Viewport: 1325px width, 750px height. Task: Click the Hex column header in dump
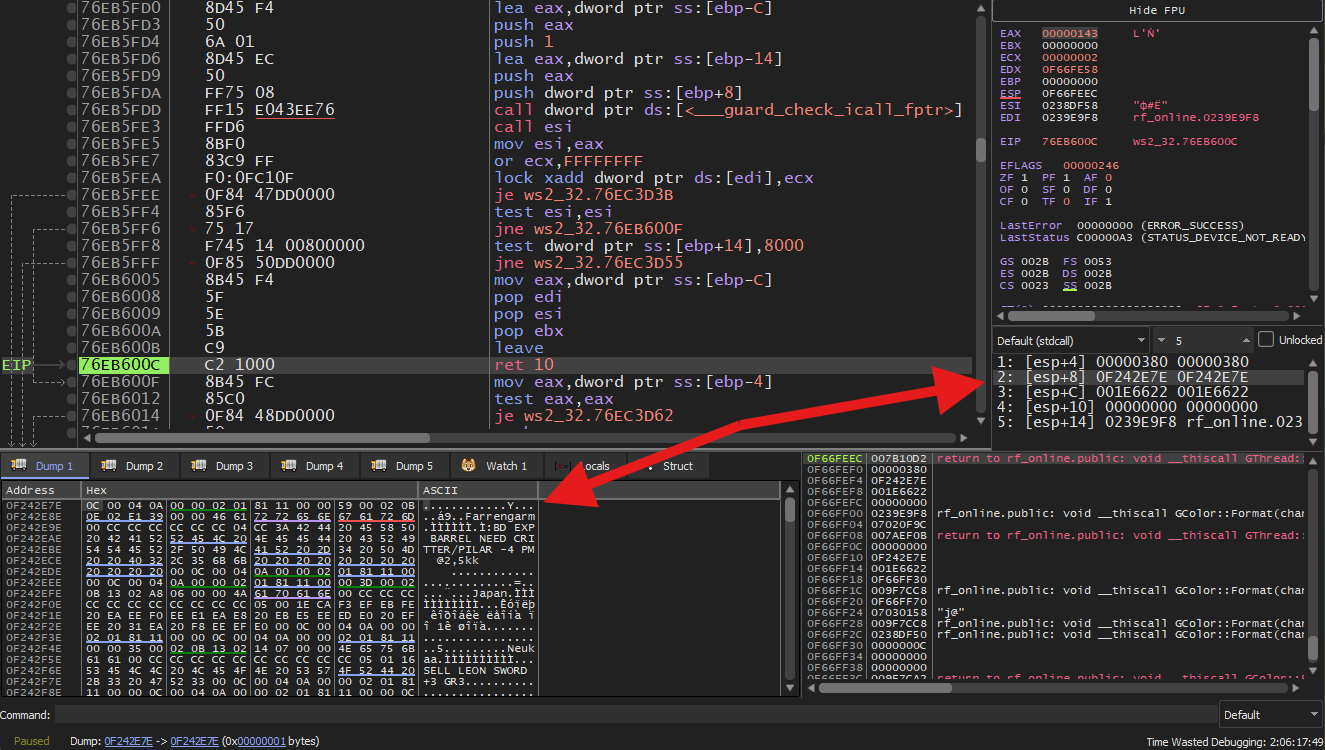pos(250,491)
